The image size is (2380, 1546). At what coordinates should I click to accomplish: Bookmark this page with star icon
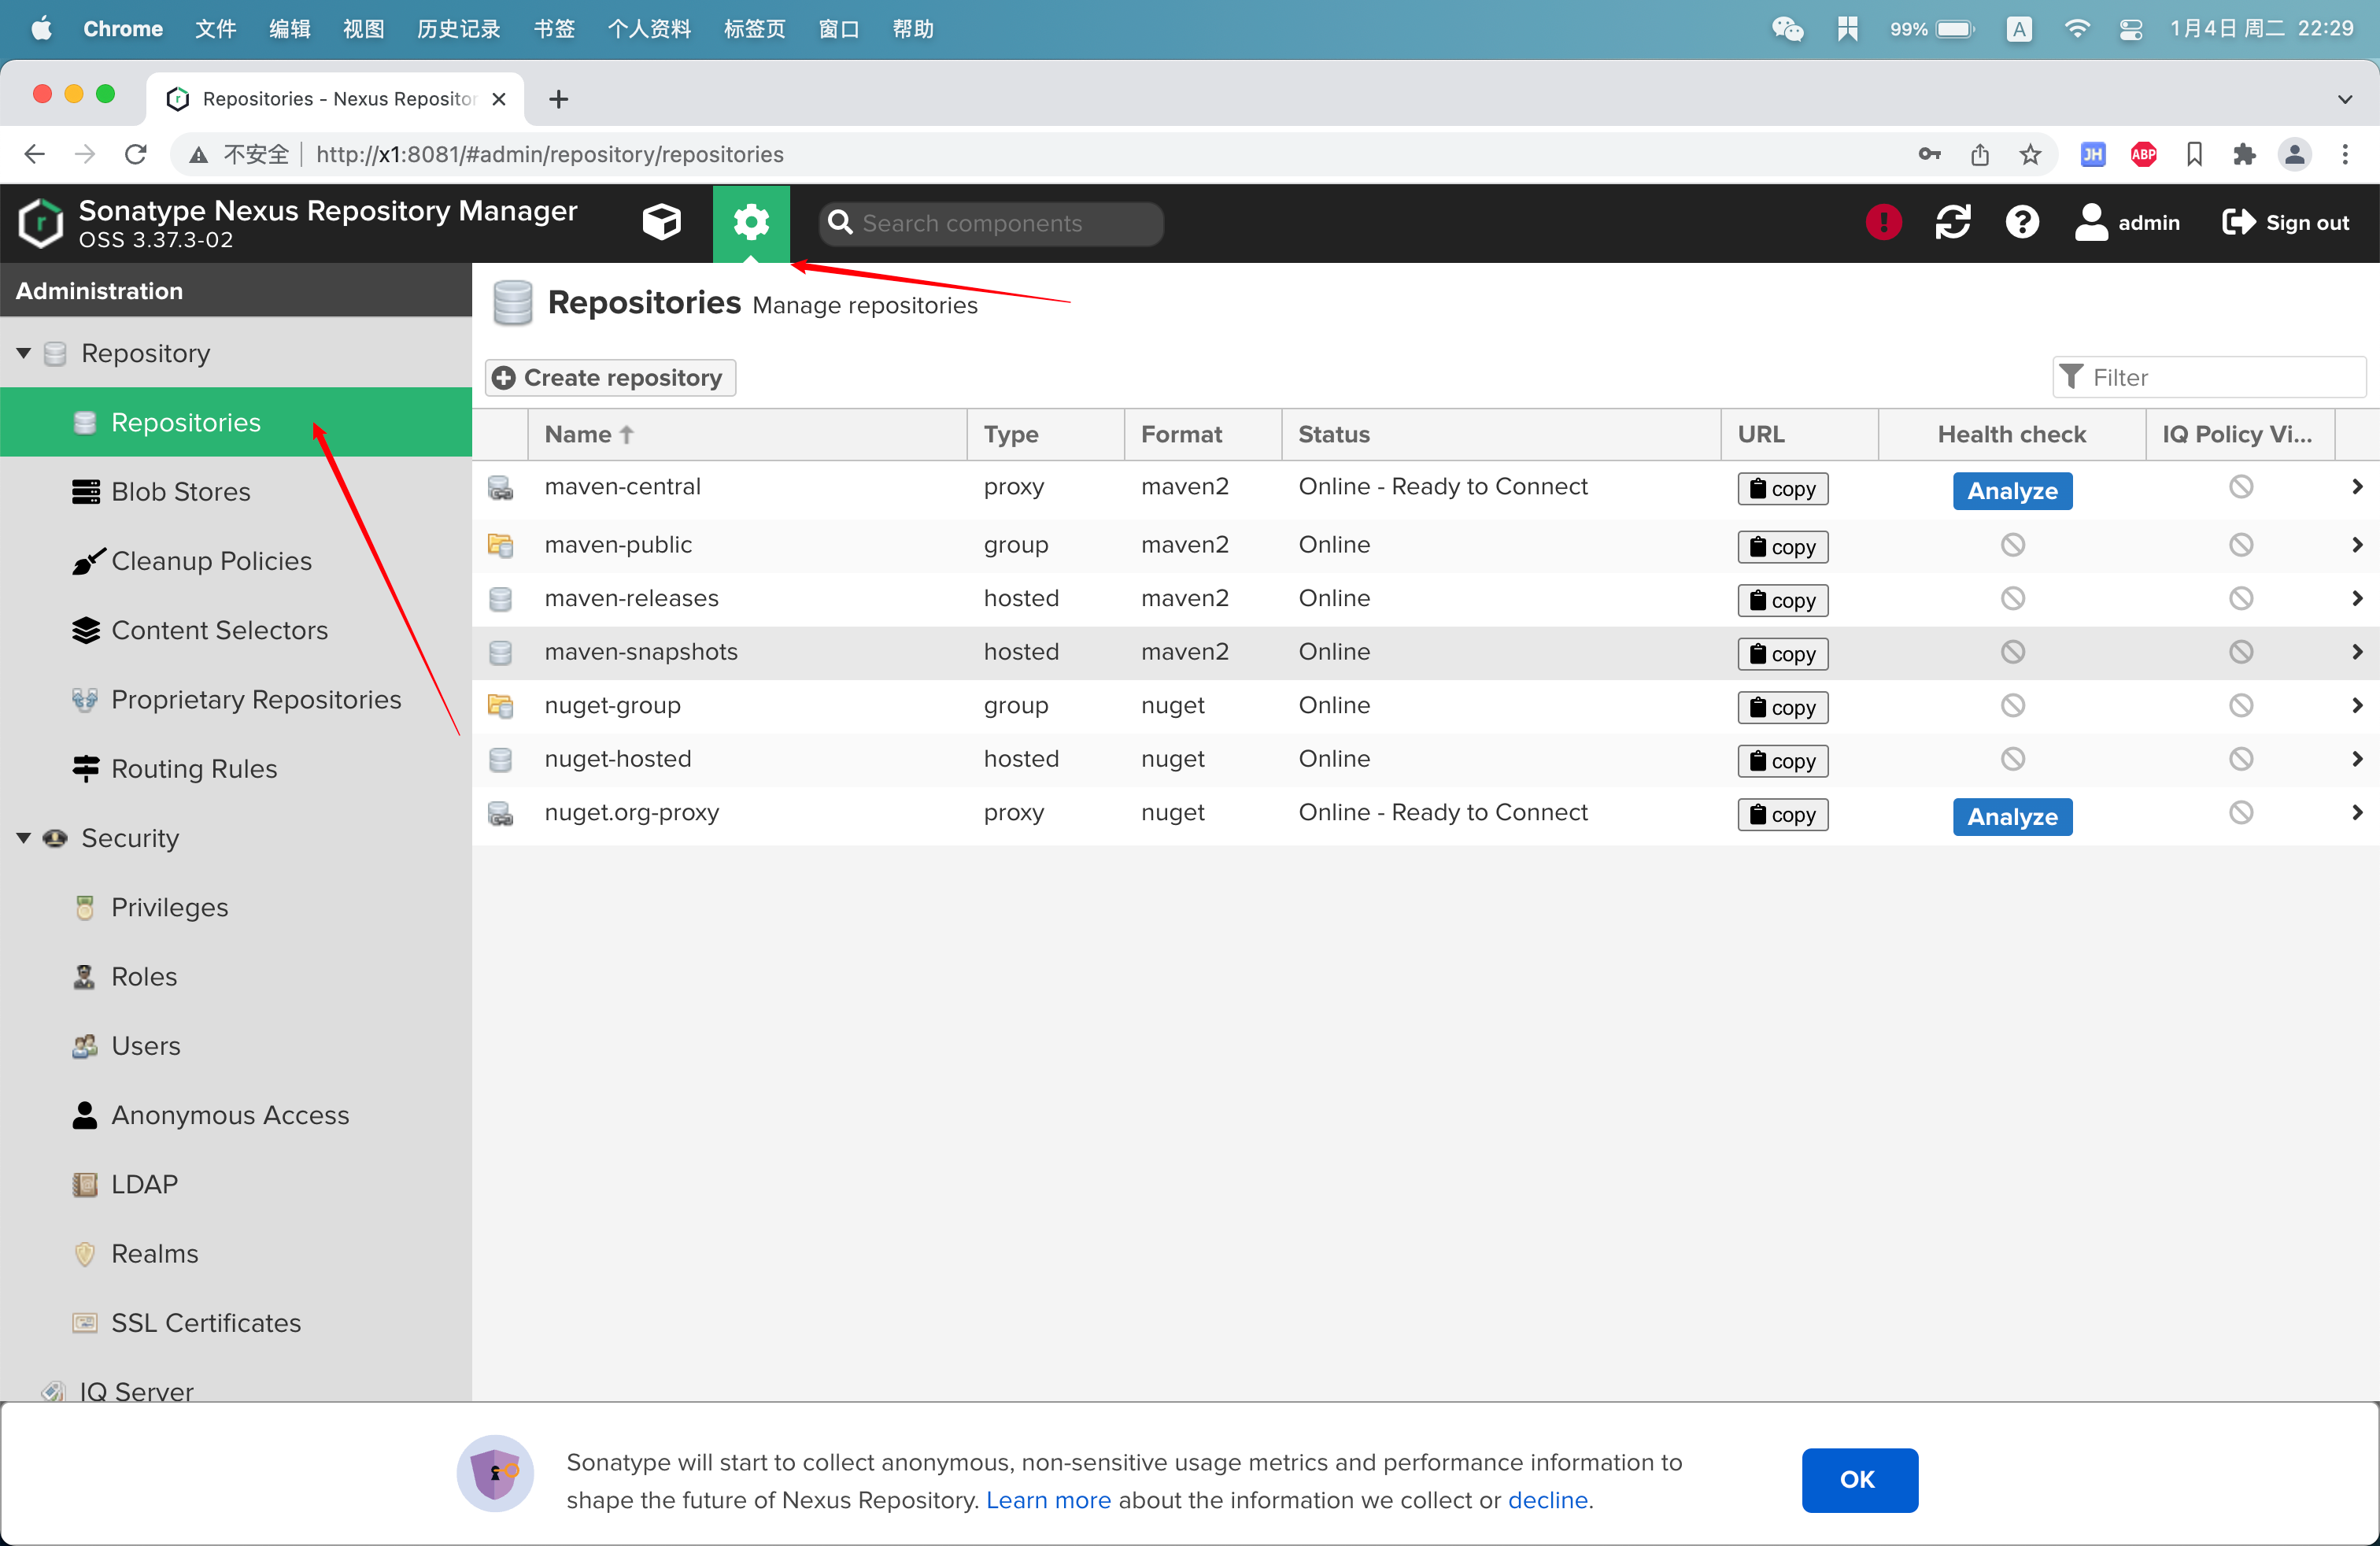(2029, 154)
